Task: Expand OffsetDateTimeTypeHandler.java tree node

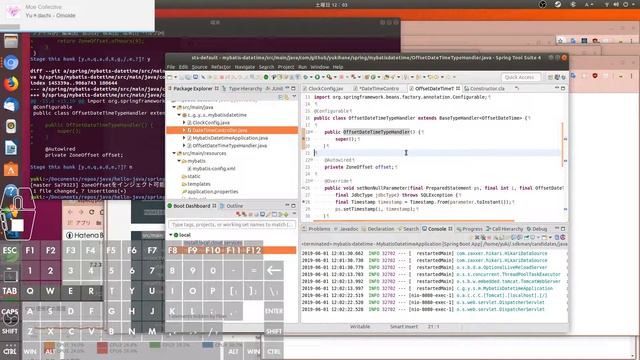Action: point(184,145)
